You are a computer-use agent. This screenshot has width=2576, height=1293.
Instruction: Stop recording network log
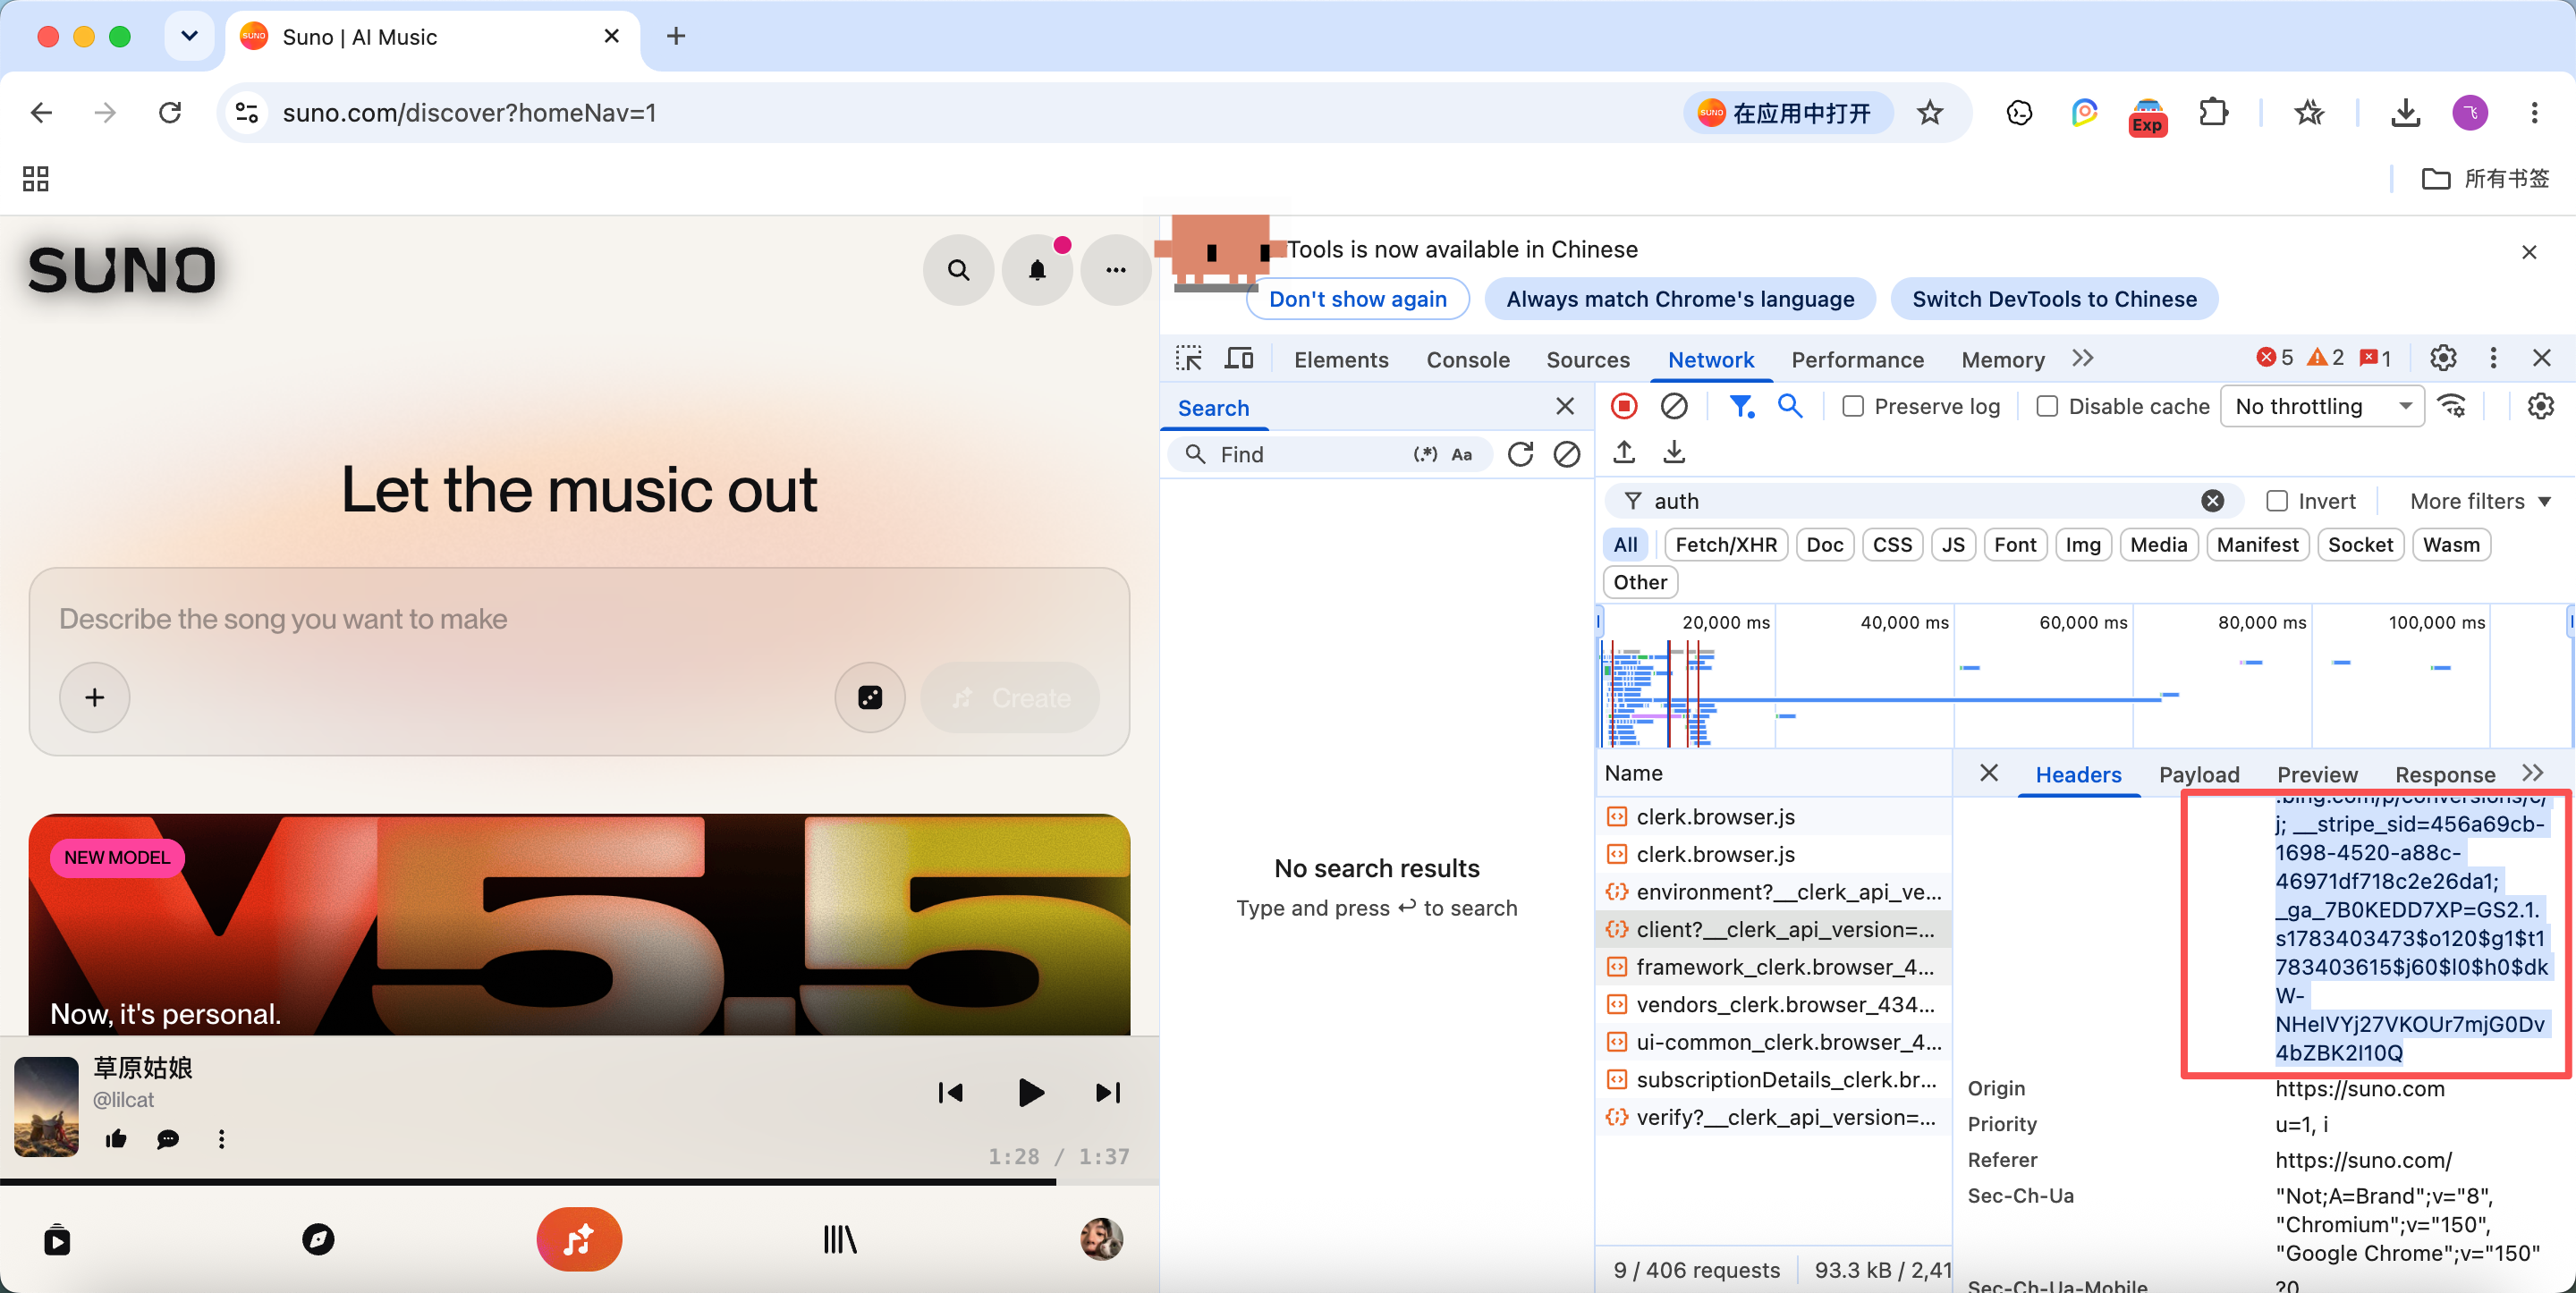(x=1624, y=406)
